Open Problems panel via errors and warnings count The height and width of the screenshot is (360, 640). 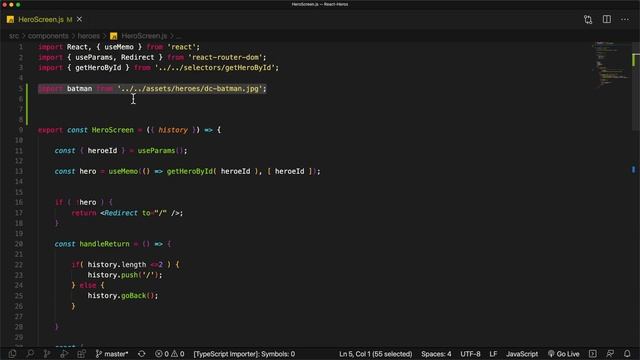point(169,354)
